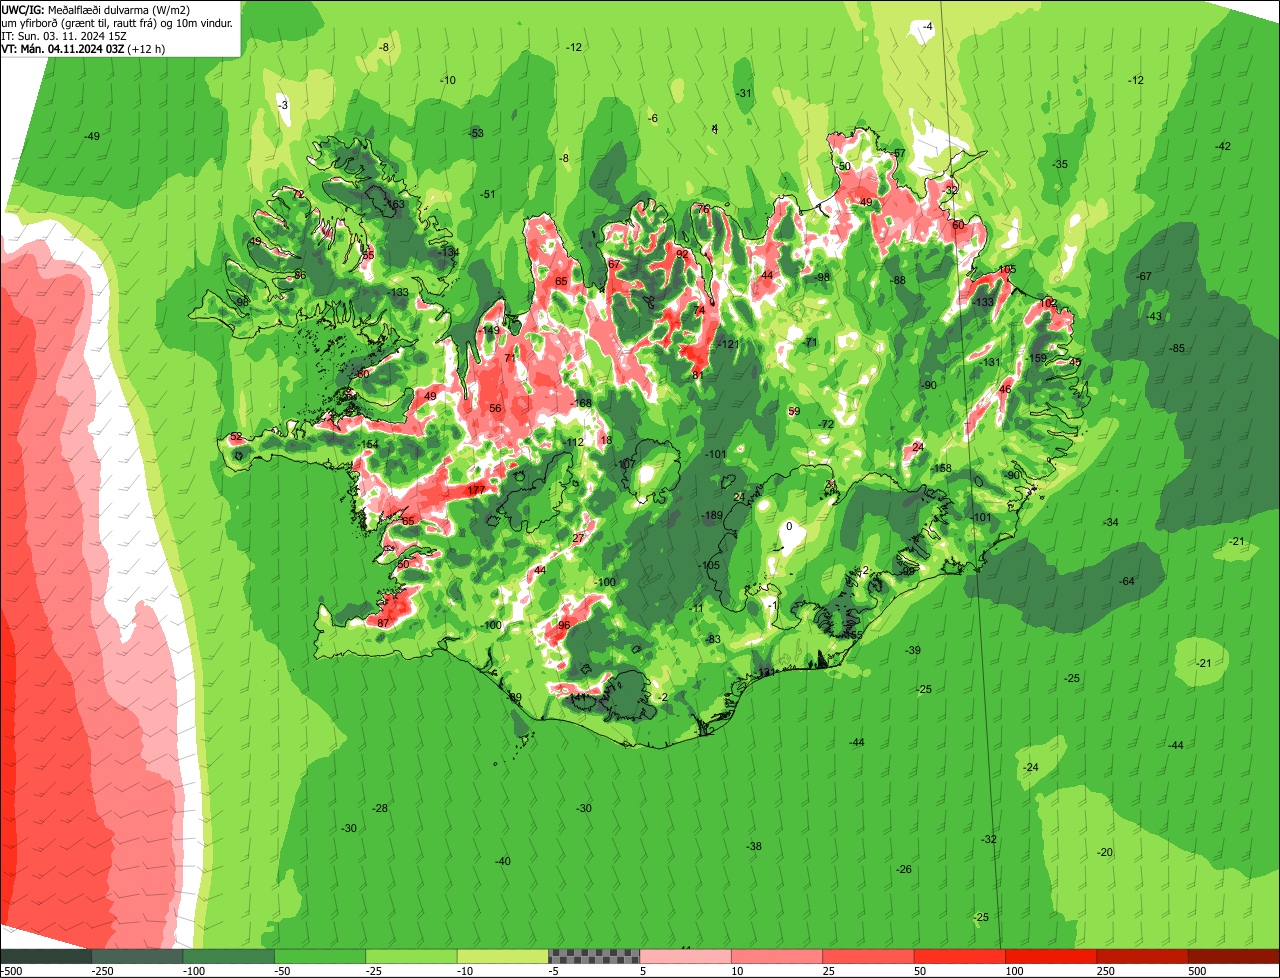Viewport: 1280px width, 978px height.
Task: Click the checkered -5 to 5 legend swatch
Action: pyautogui.click(x=594, y=956)
